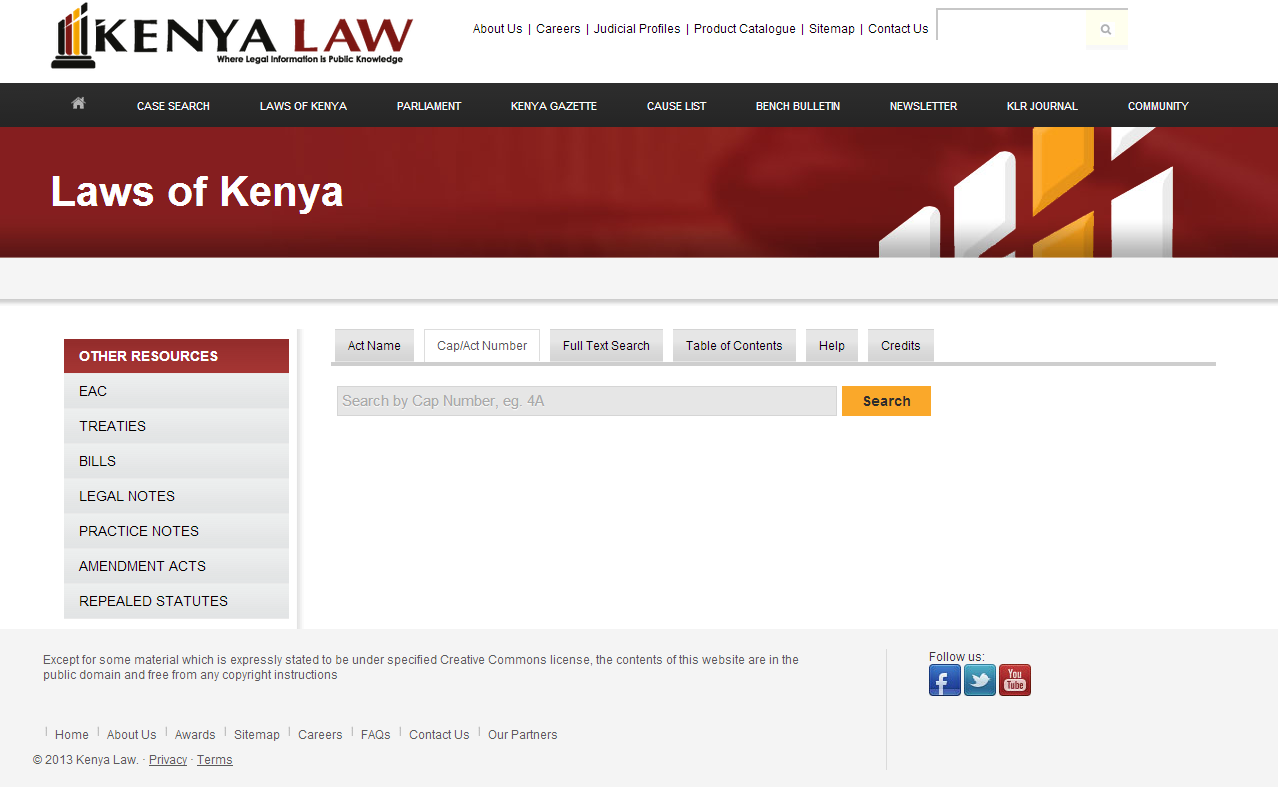The image size is (1278, 787).
Task: Open Laws of Kenya navigation menu item
Action: 303,106
